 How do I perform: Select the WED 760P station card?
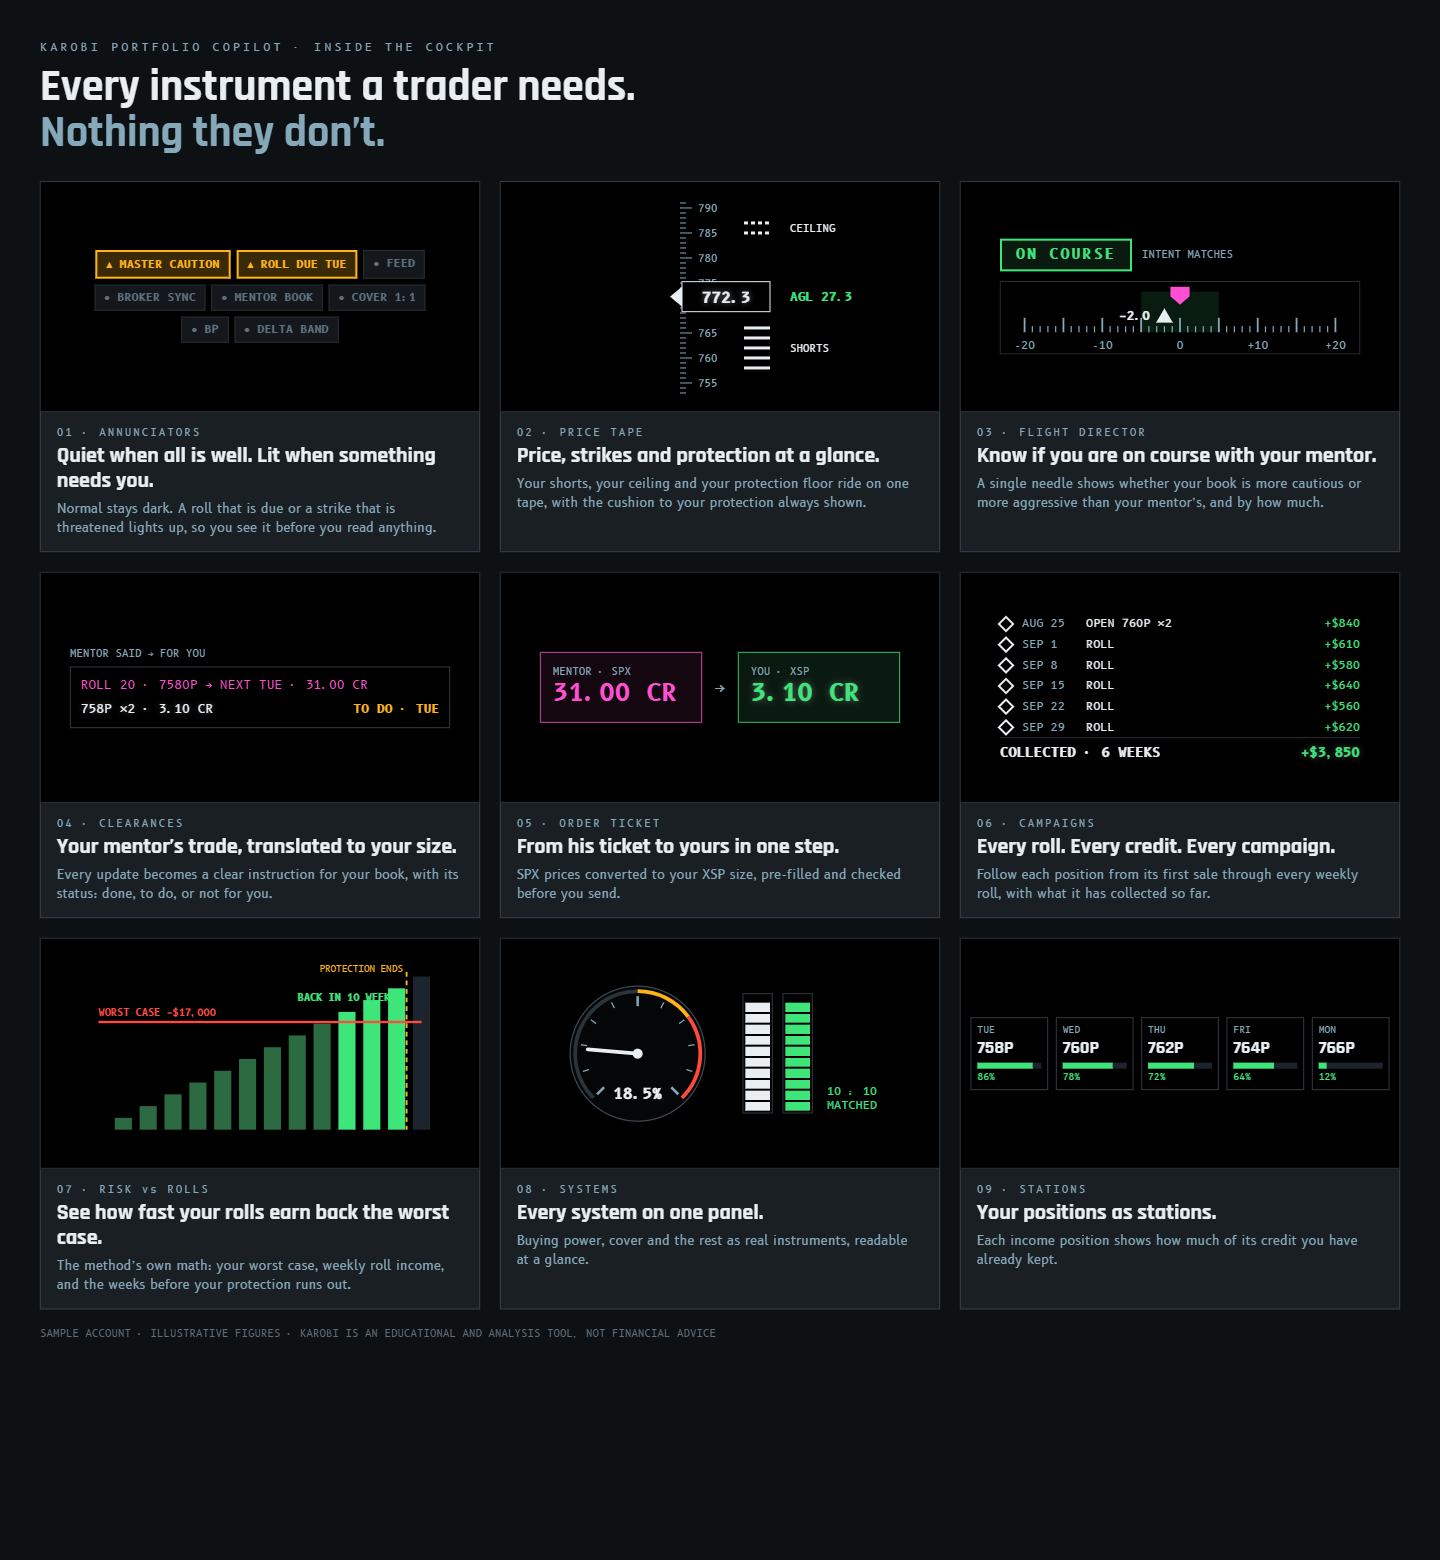(1095, 1054)
